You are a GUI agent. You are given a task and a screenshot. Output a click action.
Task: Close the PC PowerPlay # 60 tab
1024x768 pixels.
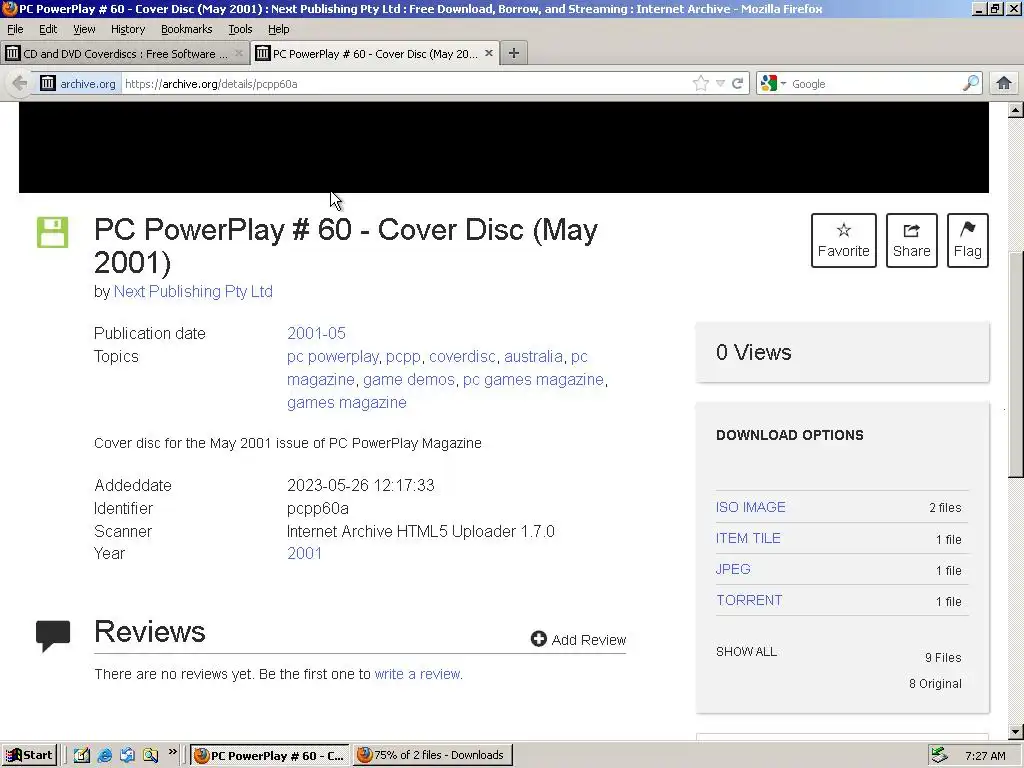pyautogui.click(x=488, y=54)
